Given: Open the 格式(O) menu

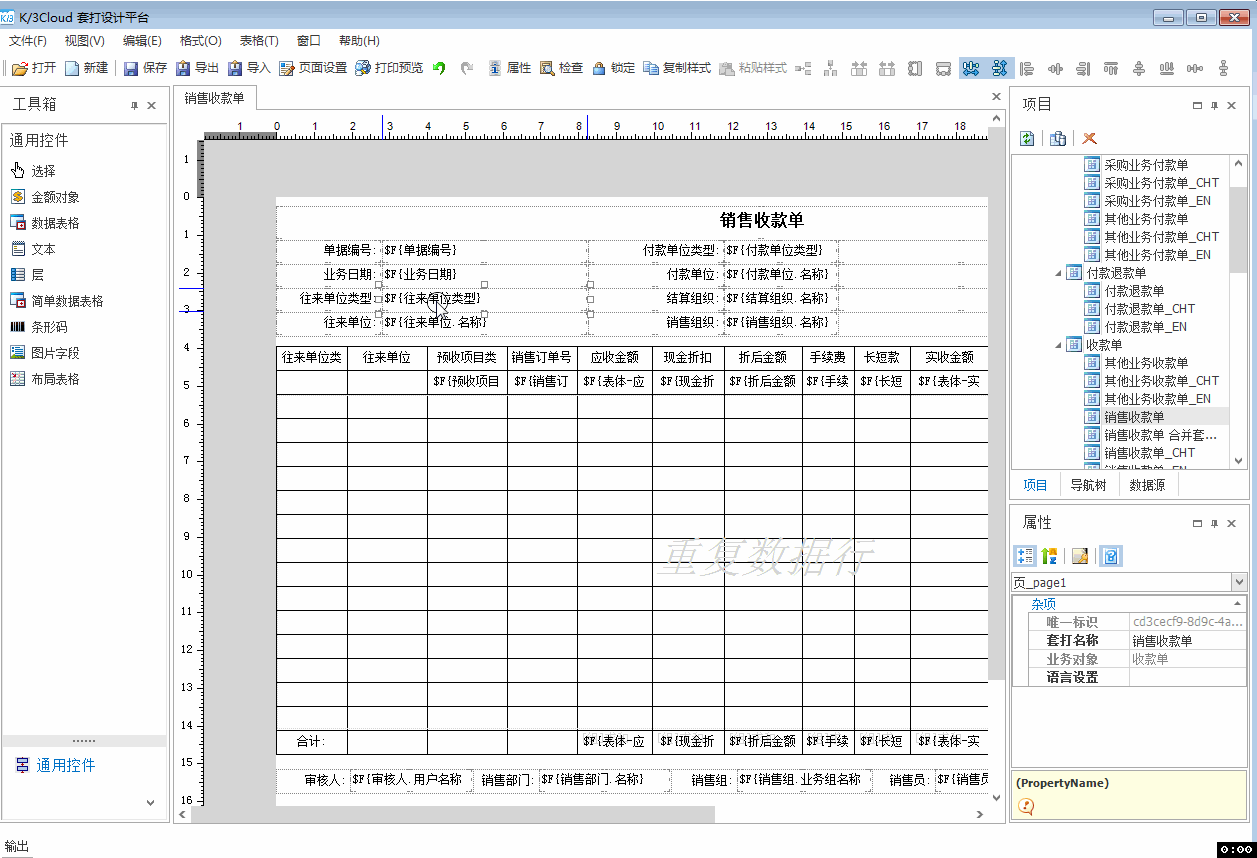Looking at the screenshot, I should tap(200, 41).
